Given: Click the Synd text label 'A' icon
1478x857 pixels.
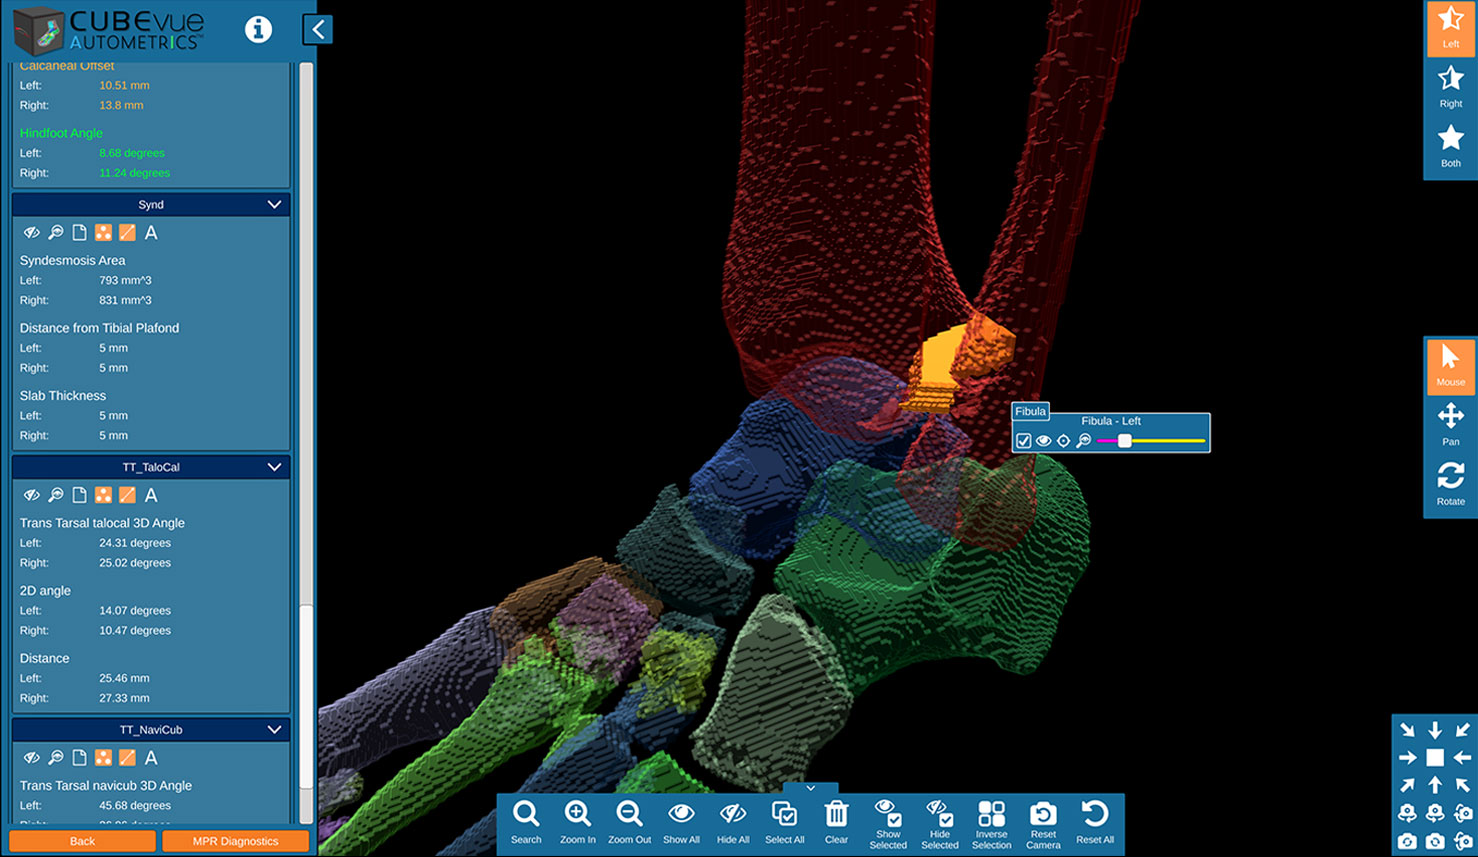Looking at the screenshot, I should (151, 232).
